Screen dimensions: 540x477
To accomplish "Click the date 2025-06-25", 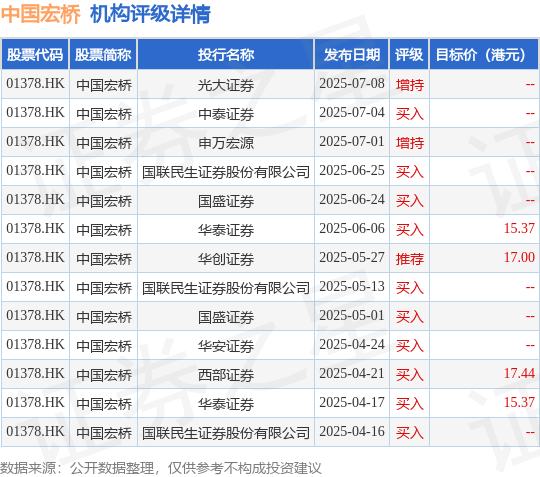I will tap(352, 170).
